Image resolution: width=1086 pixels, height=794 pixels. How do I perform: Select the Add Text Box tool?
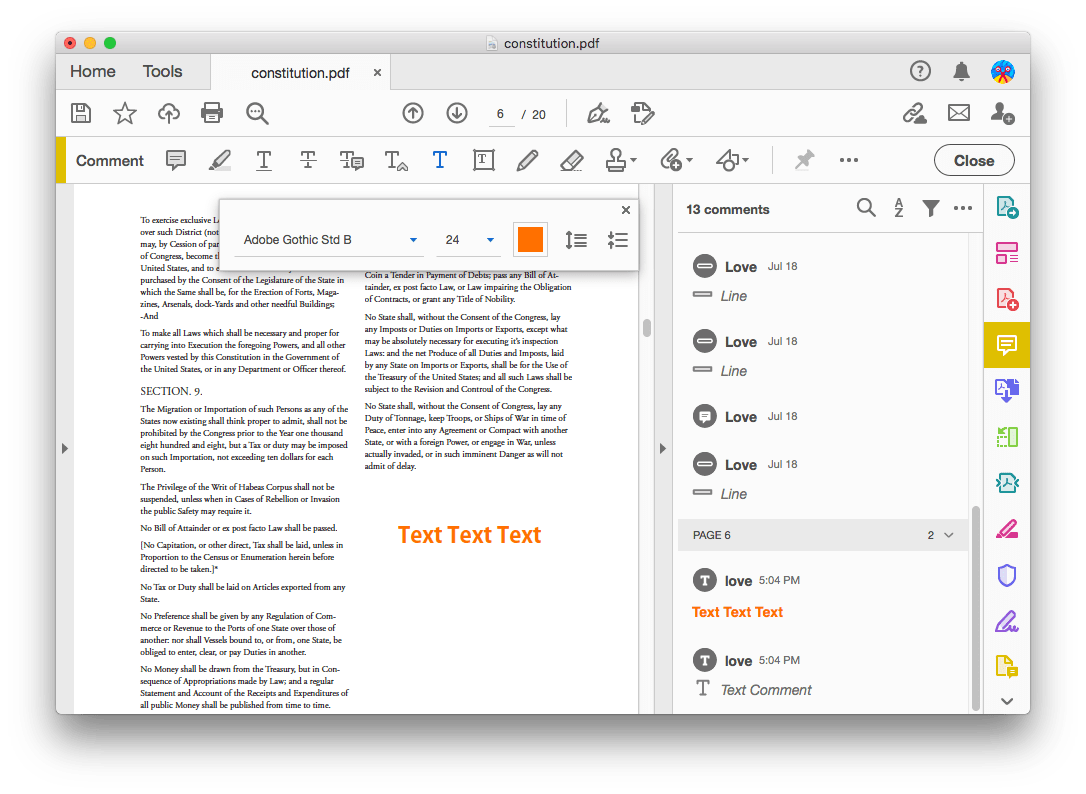pos(483,160)
